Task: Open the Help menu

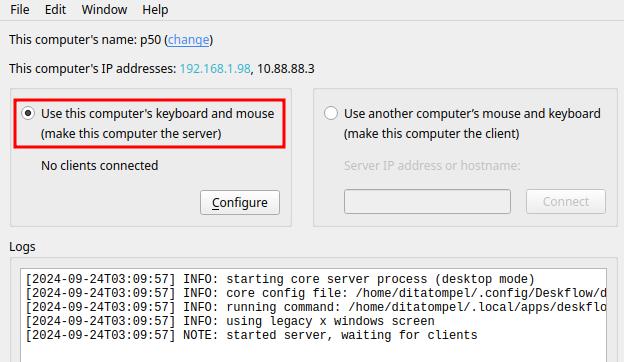Action: pos(155,9)
